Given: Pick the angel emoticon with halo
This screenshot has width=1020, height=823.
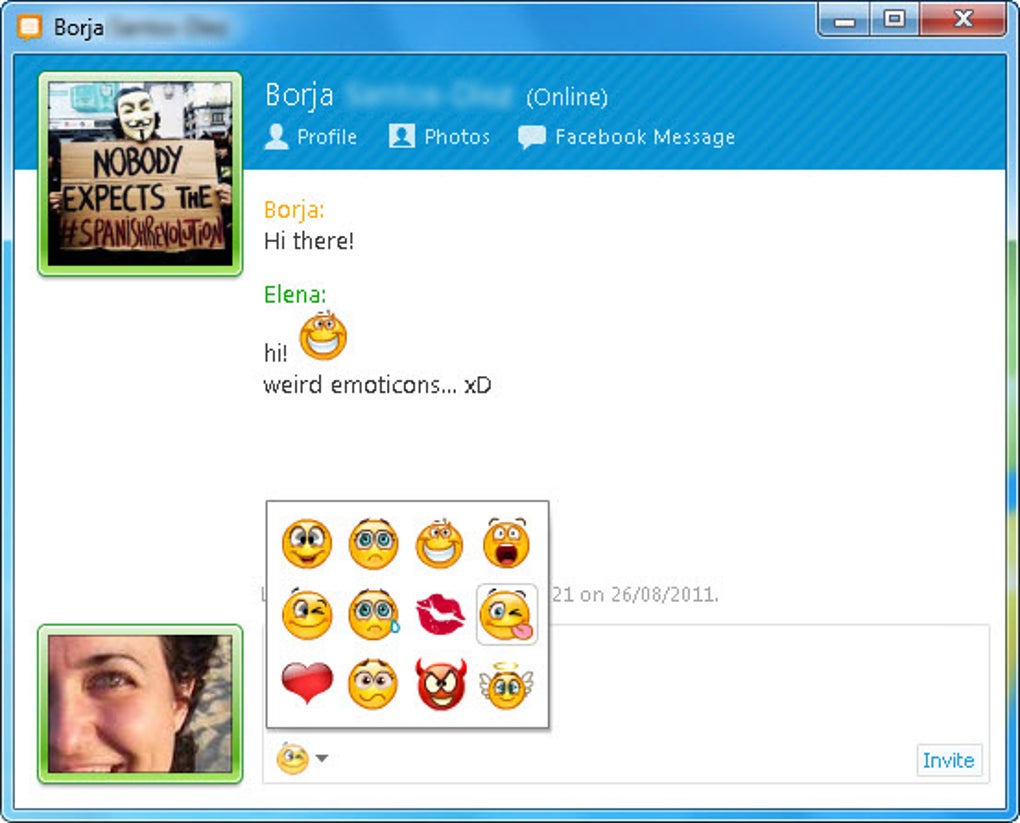Looking at the screenshot, I should click(506, 686).
